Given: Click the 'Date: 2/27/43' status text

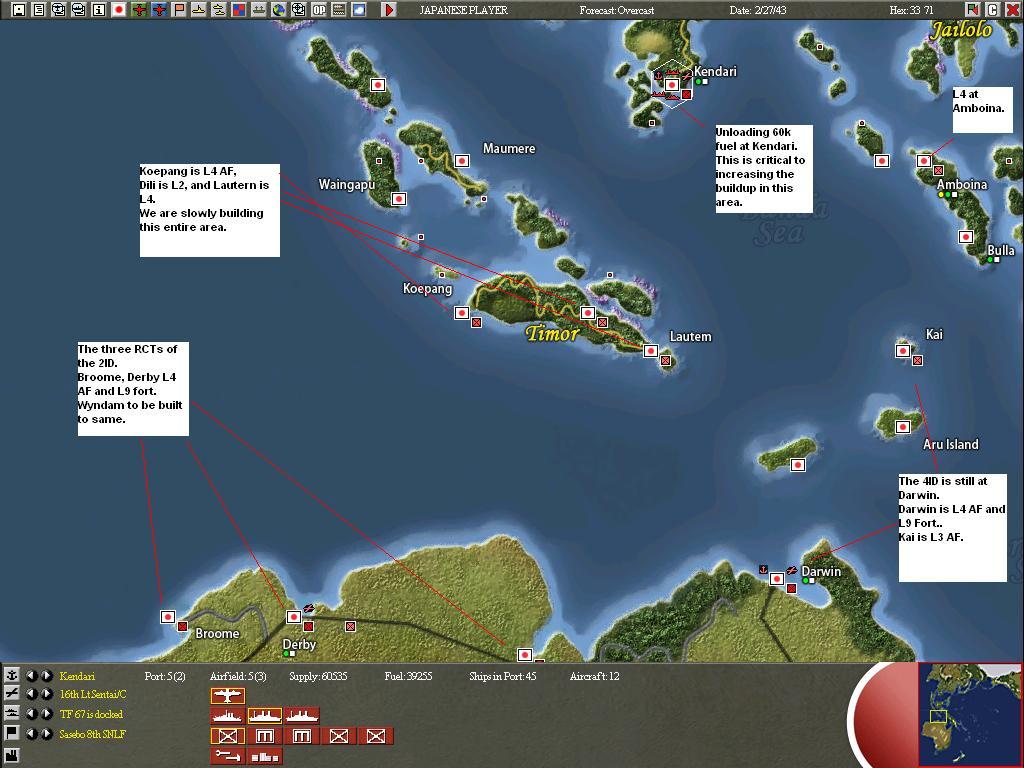Looking at the screenshot, I should 757,10.
